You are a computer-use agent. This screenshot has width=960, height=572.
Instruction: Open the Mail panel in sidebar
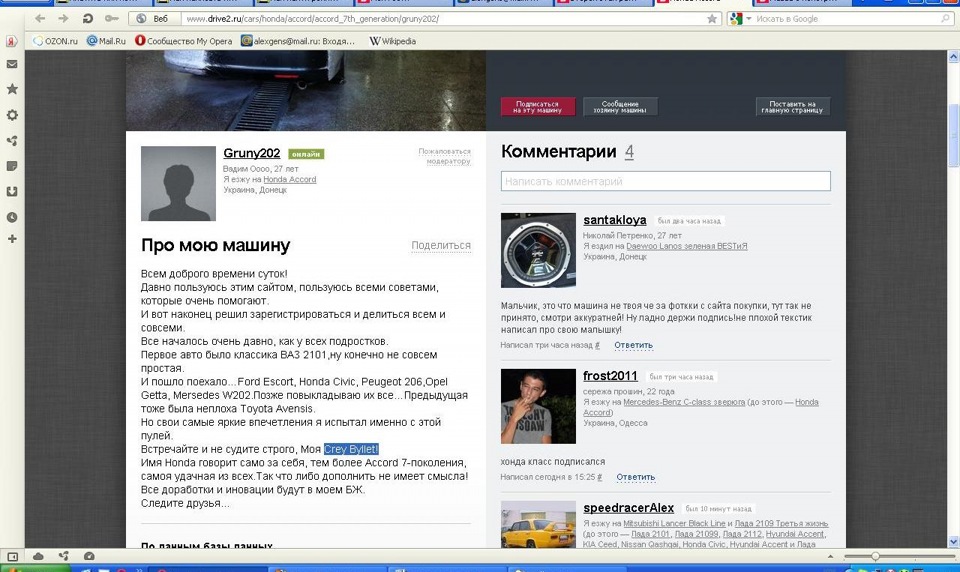click(x=12, y=64)
